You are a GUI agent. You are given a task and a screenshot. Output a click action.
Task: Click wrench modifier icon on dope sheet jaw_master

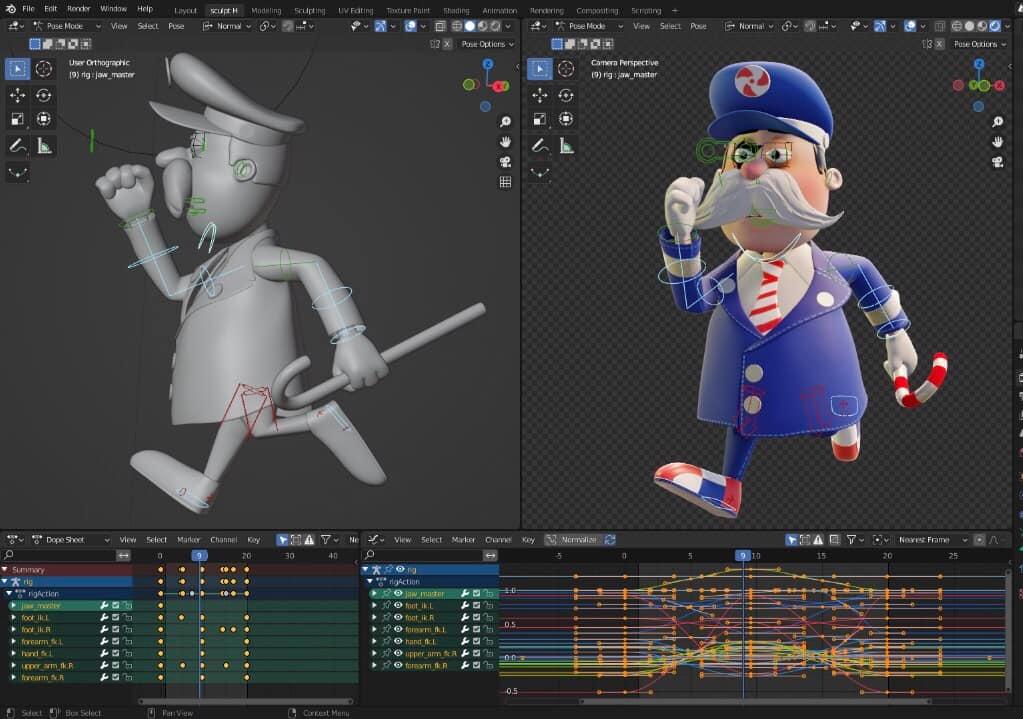click(104, 605)
